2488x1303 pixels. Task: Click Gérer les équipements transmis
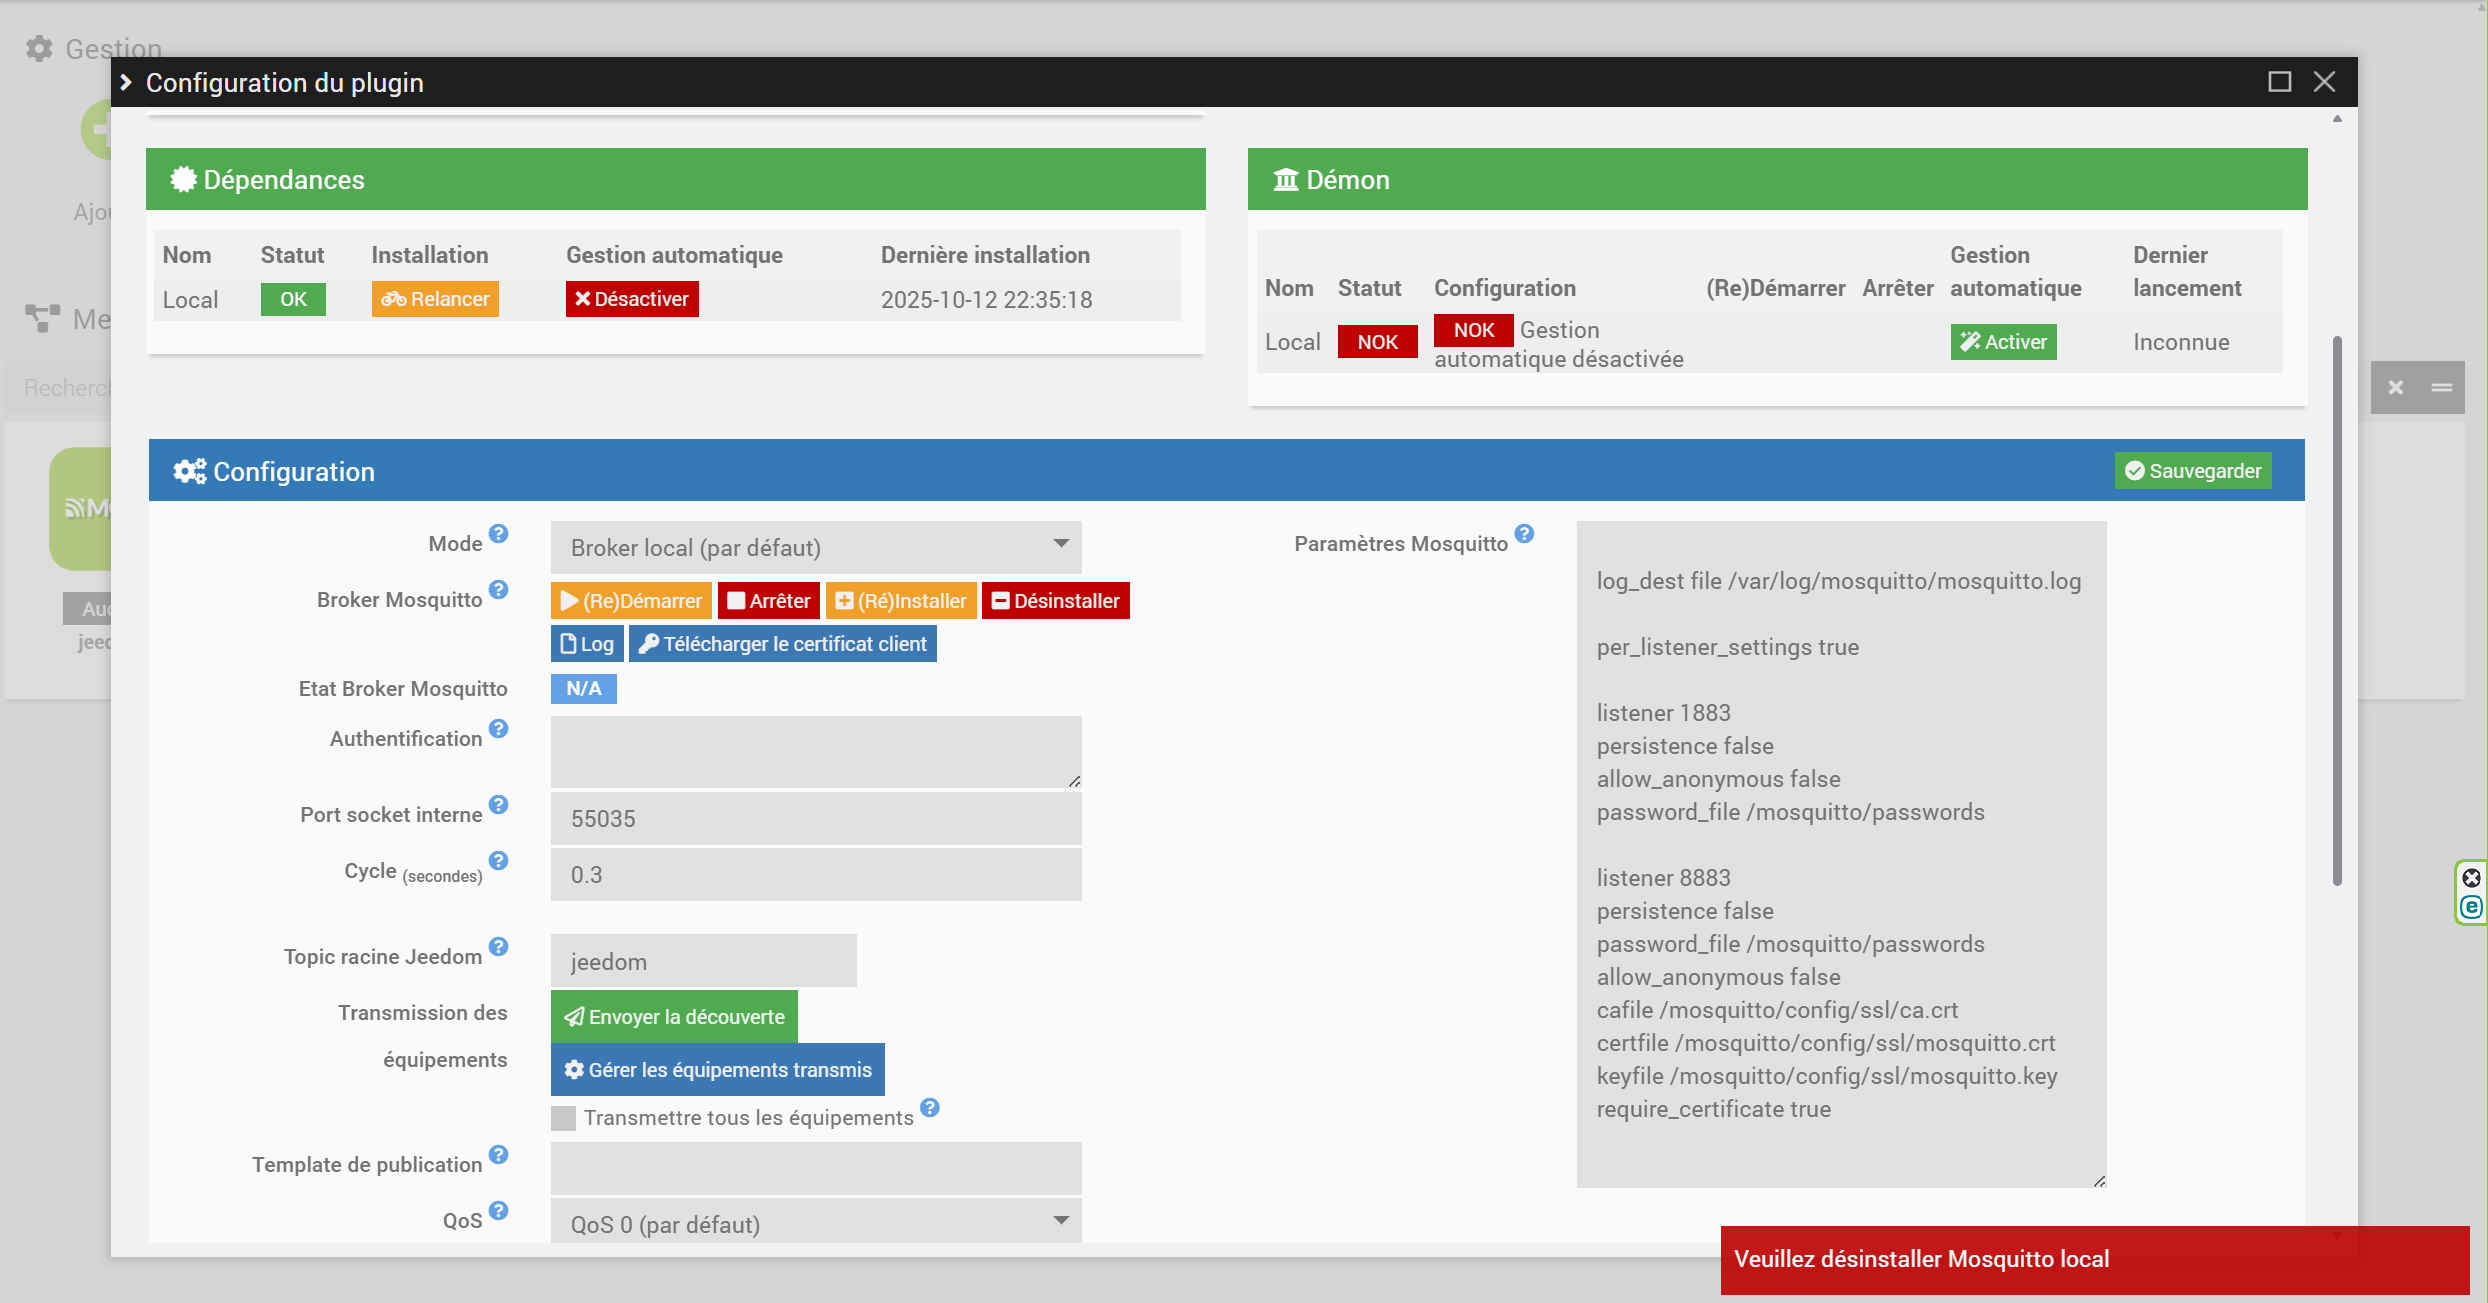tap(717, 1070)
